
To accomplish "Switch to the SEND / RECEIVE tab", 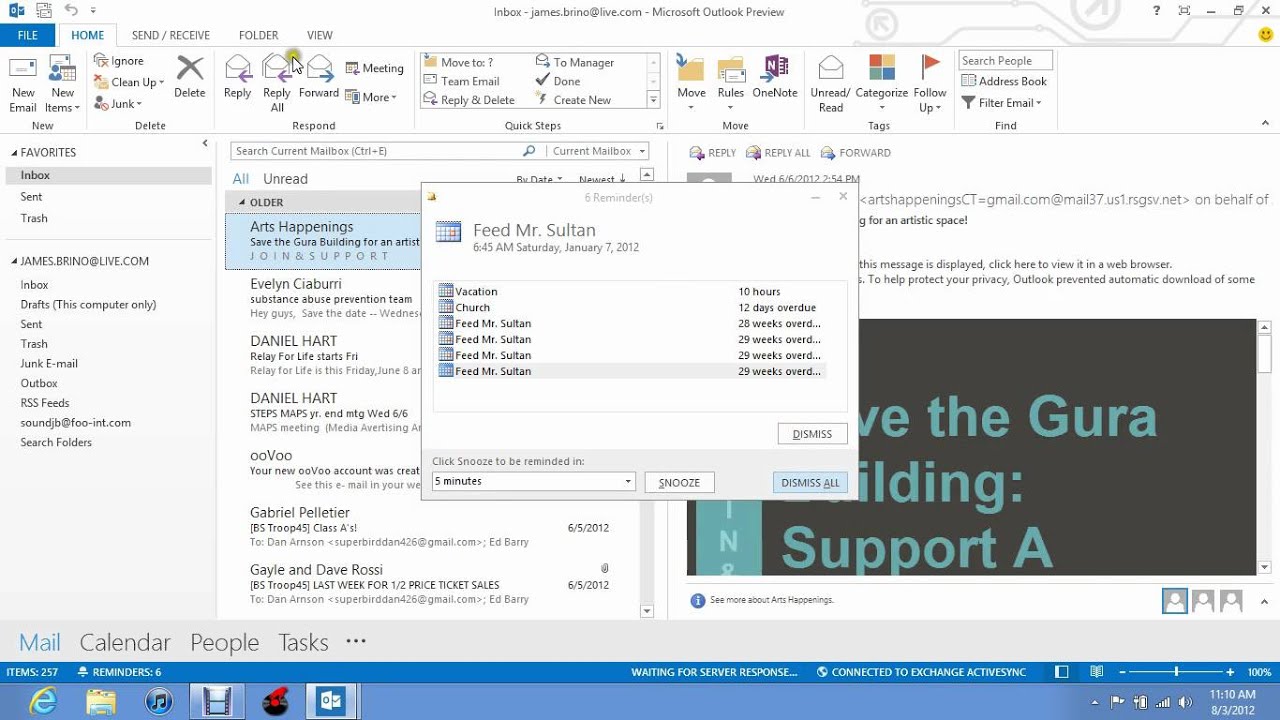I will click(171, 35).
